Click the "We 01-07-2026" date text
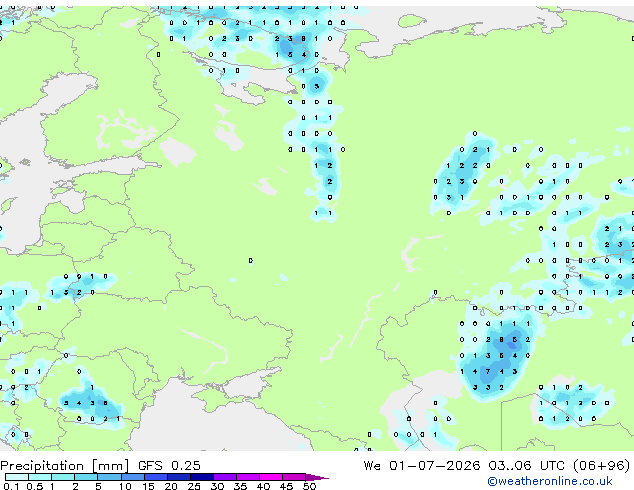Viewport: 634px width, 490px height. click(422, 466)
